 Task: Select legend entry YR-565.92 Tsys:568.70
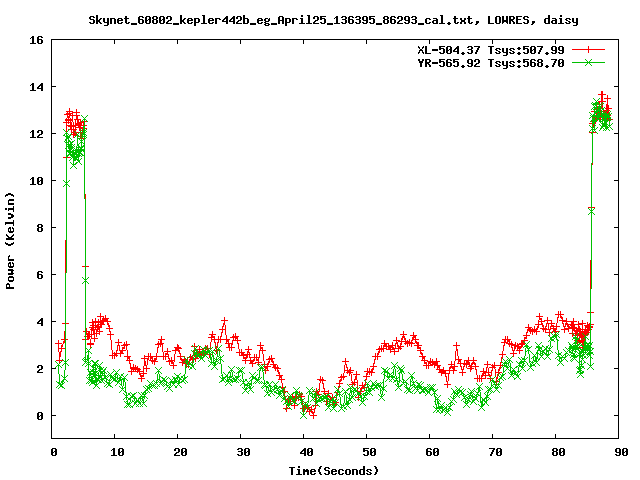[491, 63]
